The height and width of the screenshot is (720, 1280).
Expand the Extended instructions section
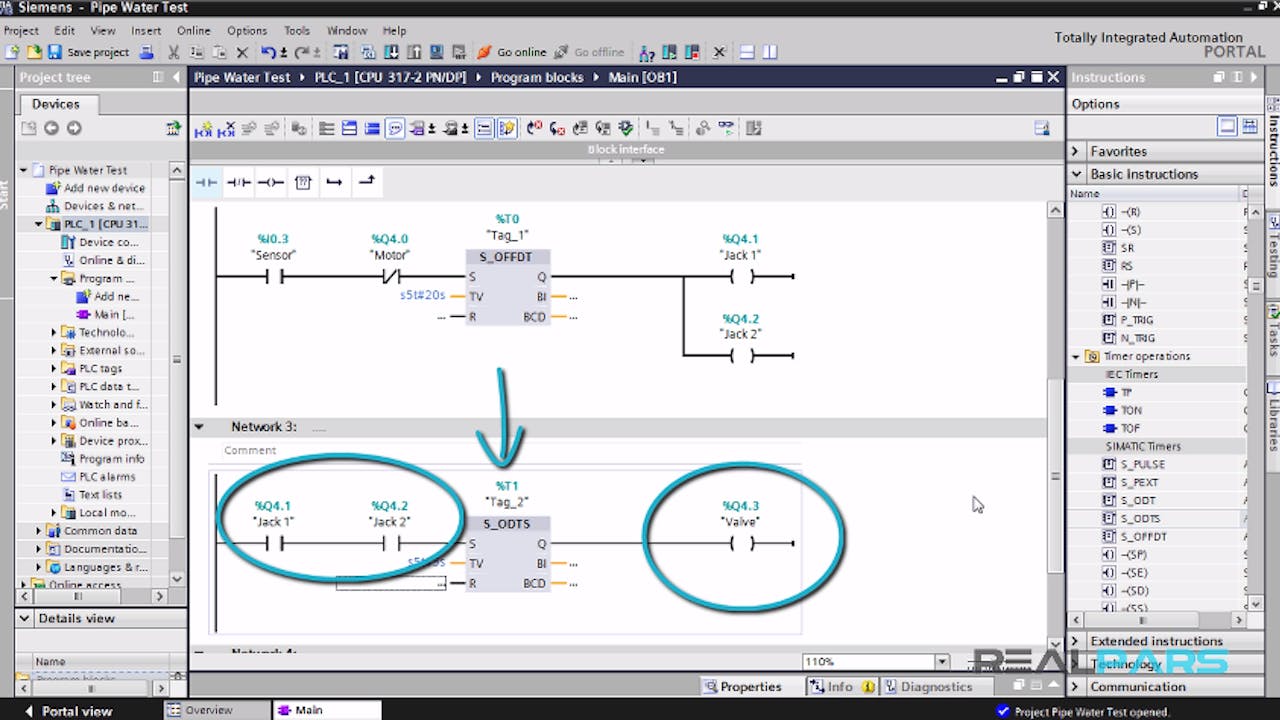pyautogui.click(x=1076, y=641)
